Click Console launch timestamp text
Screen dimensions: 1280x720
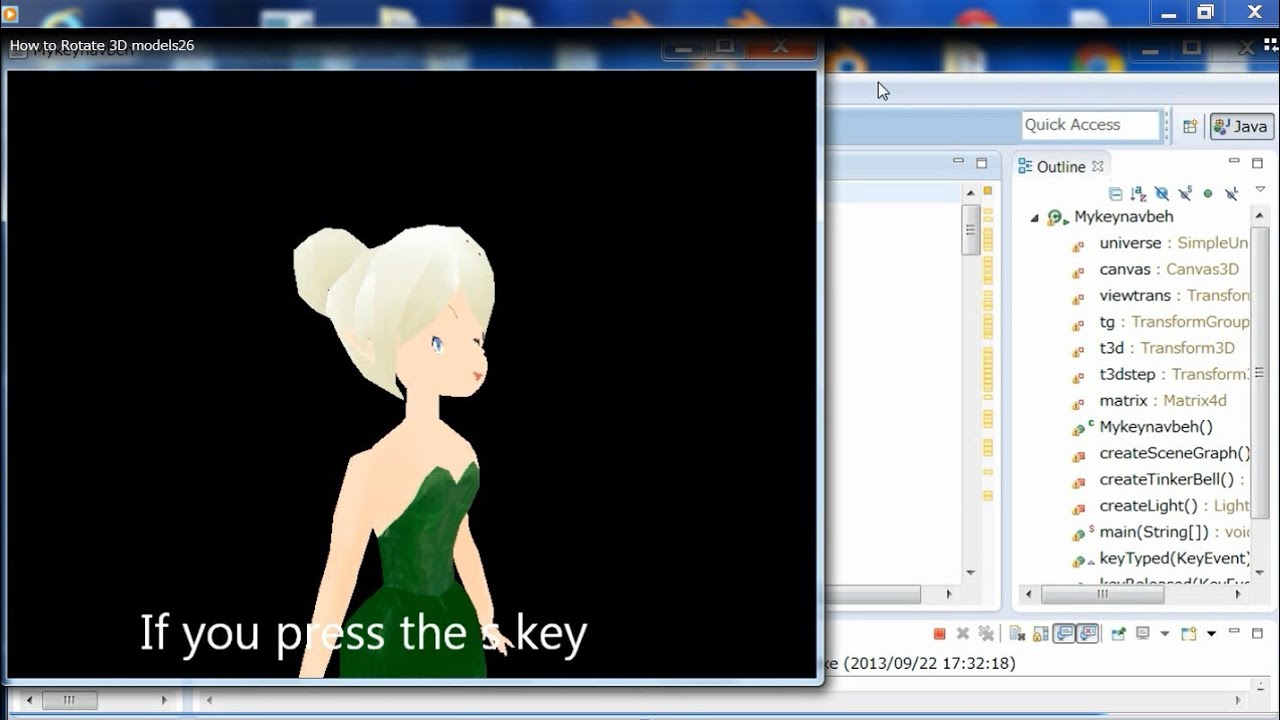click(x=930, y=663)
